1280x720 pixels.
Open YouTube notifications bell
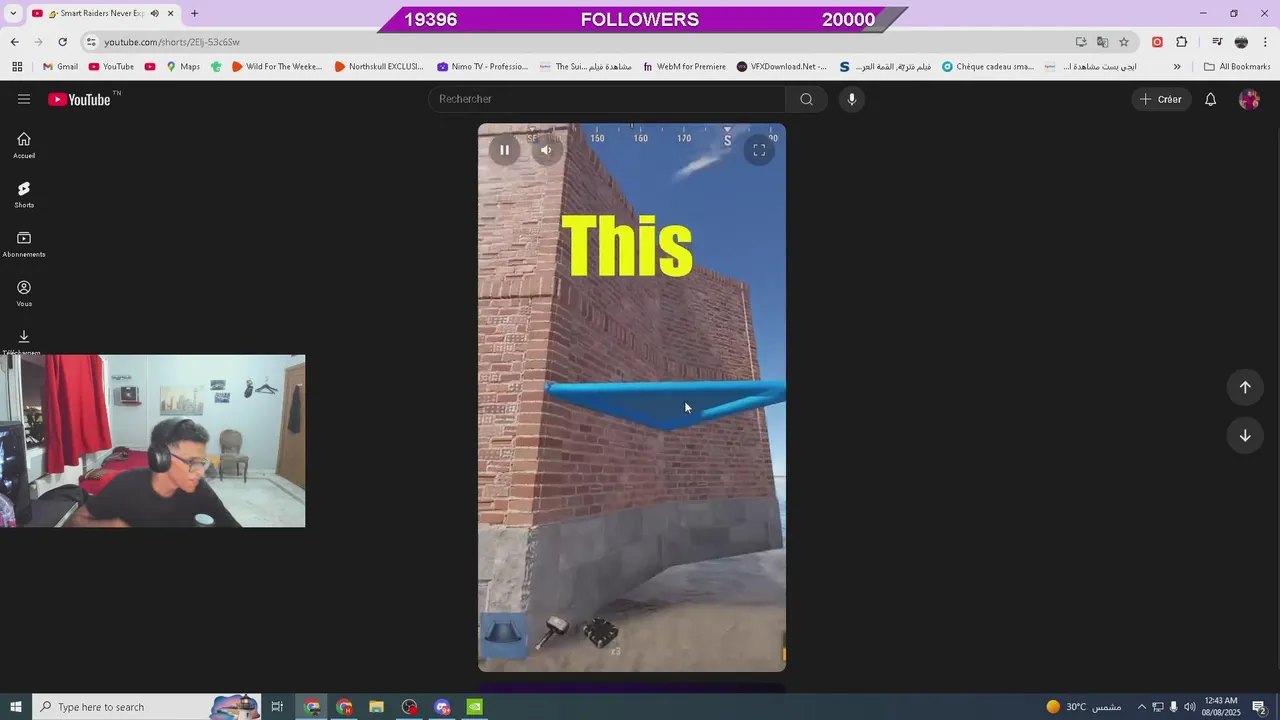(x=1210, y=99)
